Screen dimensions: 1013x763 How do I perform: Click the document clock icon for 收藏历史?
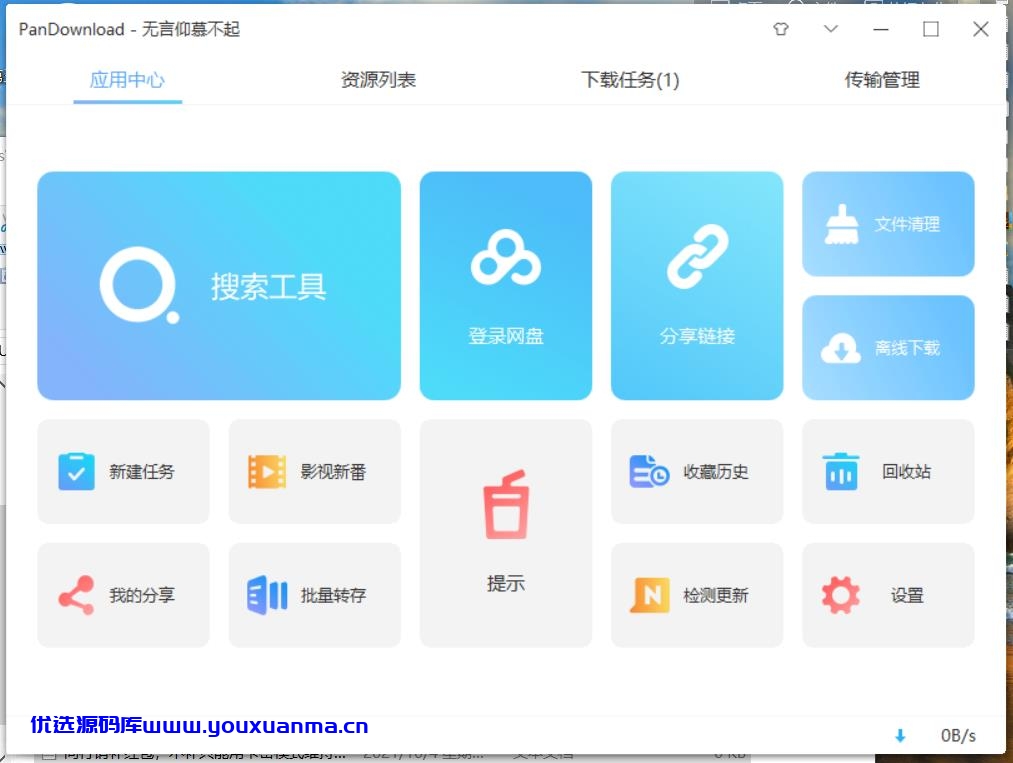(649, 472)
